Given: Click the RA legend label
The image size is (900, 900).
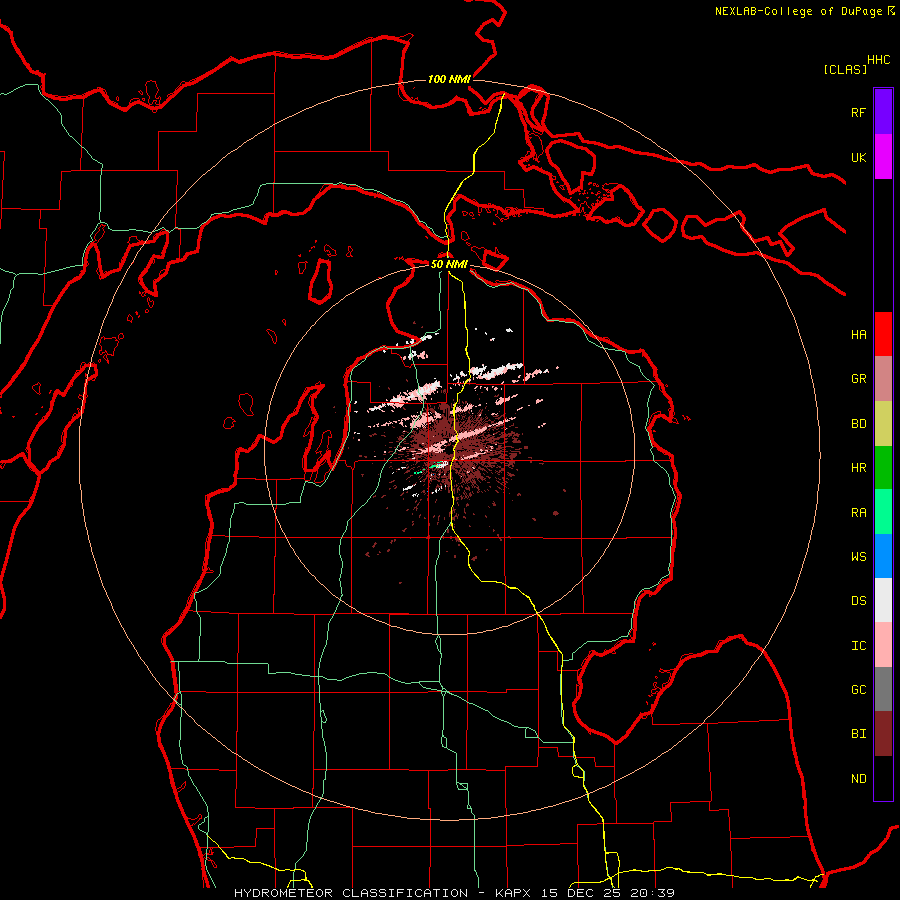Looking at the screenshot, I should [858, 513].
